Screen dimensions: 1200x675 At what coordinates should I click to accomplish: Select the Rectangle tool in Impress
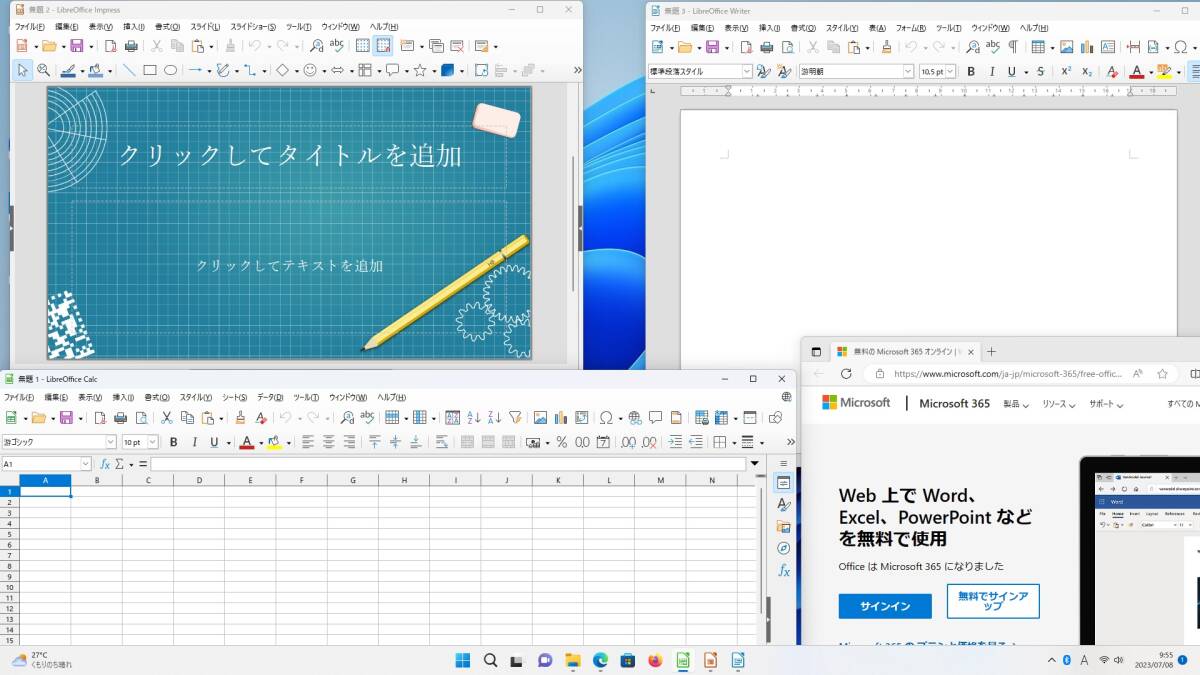(x=150, y=70)
